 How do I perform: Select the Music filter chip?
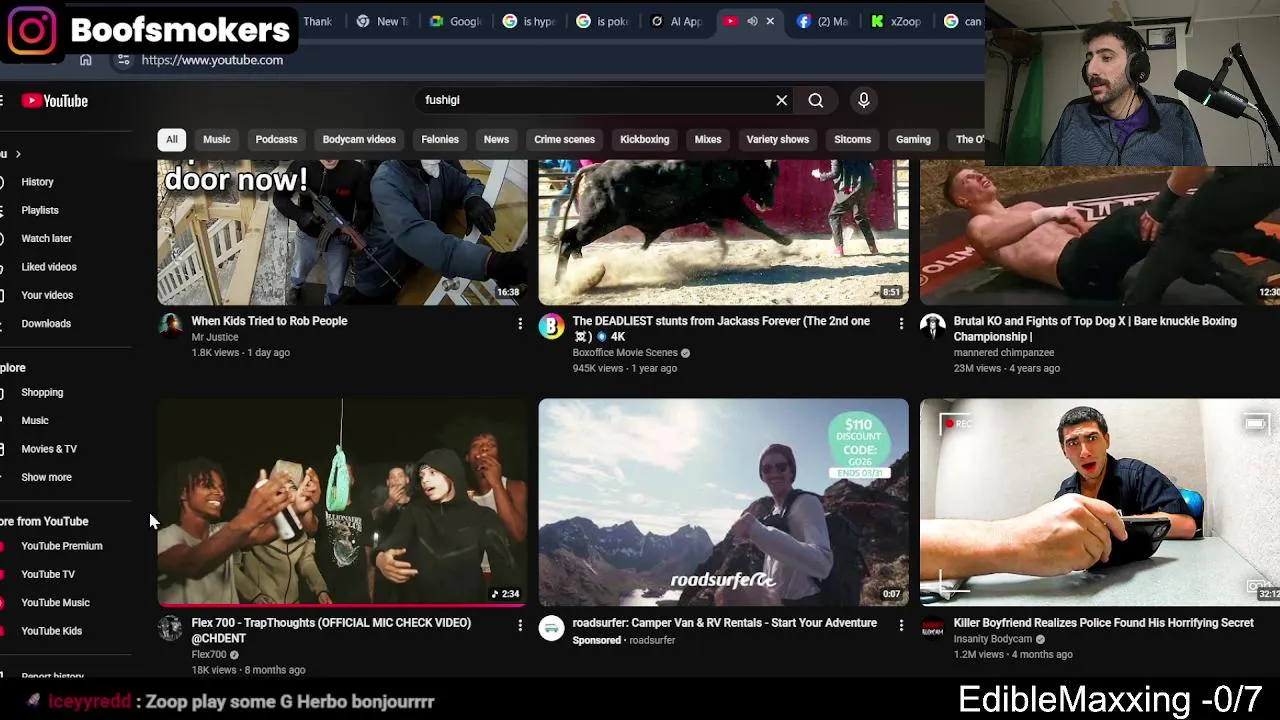[217, 140]
